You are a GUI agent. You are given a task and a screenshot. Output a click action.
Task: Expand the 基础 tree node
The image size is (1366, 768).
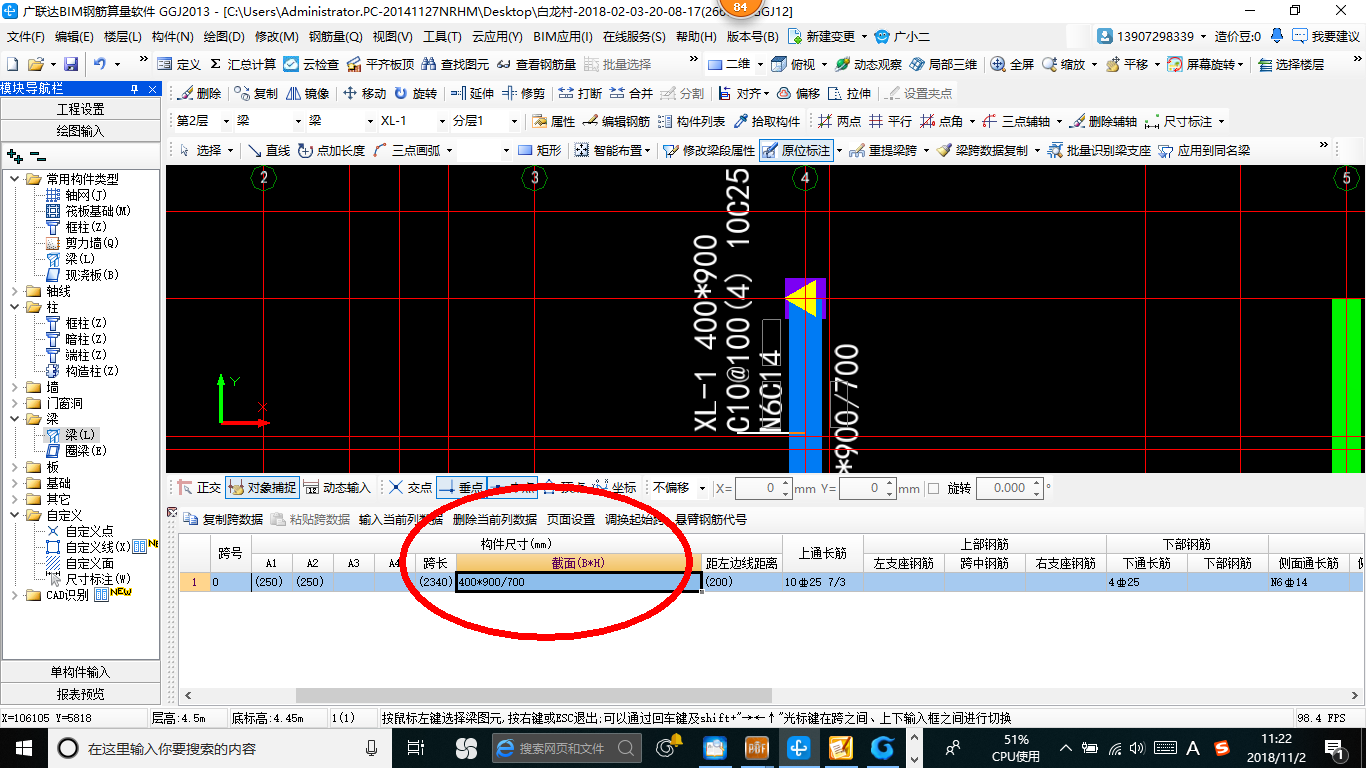(14, 483)
